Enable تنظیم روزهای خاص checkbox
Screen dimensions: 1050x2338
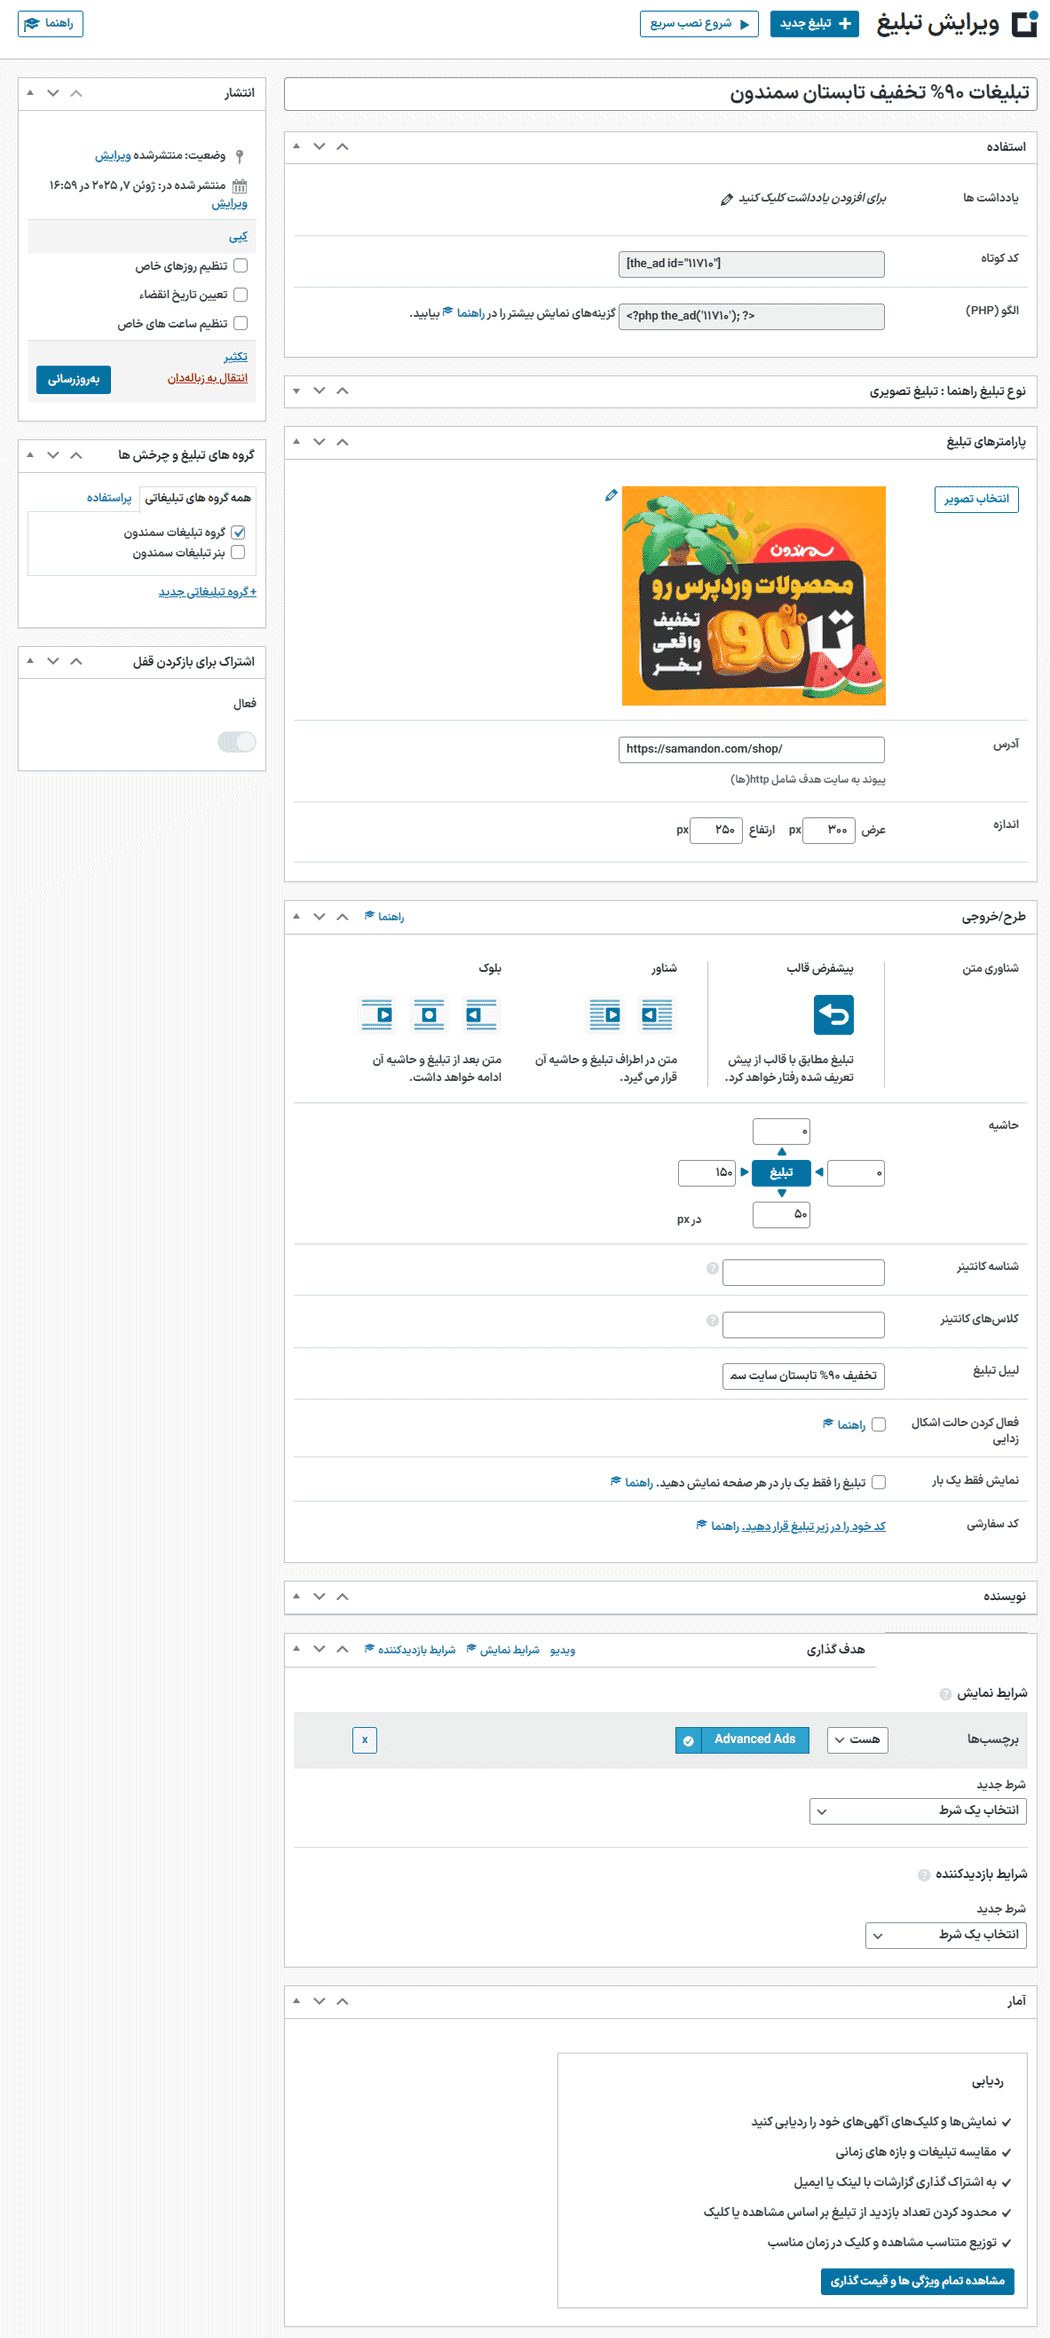pos(240,266)
